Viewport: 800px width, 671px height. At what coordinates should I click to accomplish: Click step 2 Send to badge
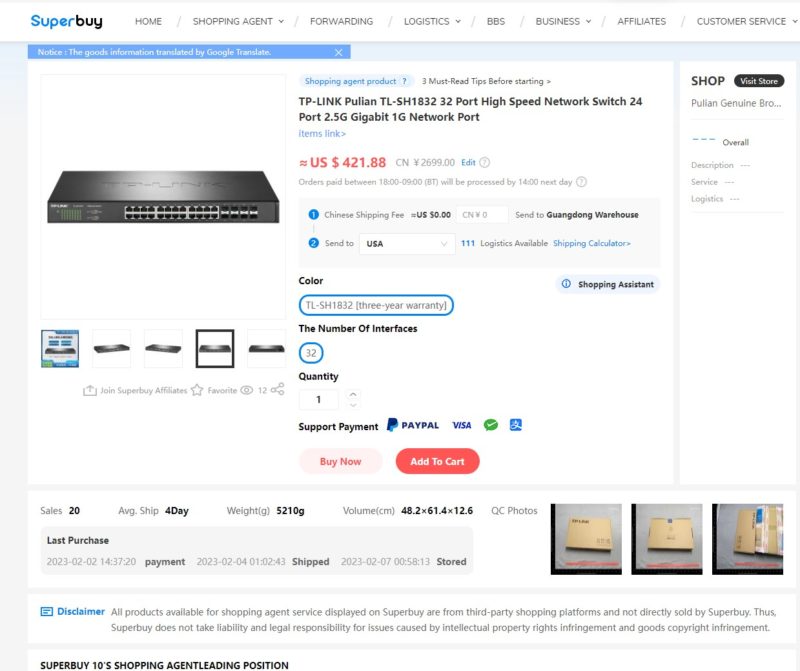pos(314,243)
